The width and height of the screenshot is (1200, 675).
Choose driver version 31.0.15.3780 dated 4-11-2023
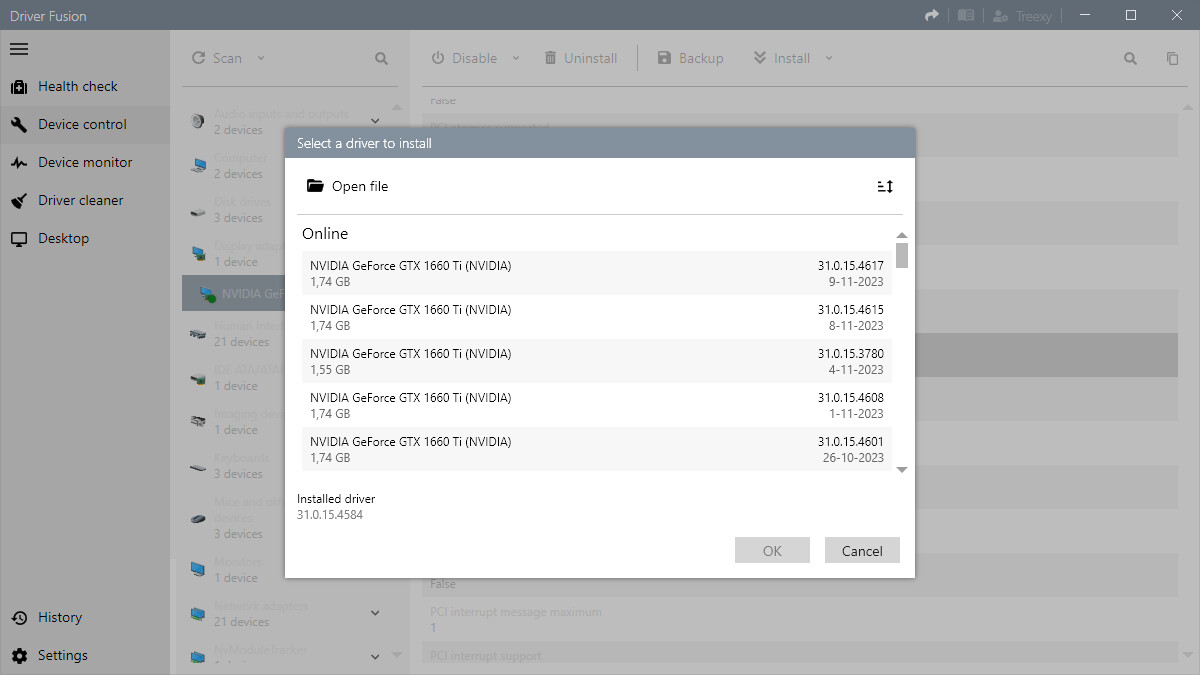596,361
